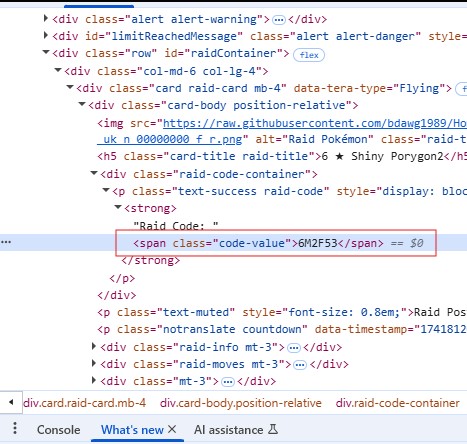Select the closing p tag line

coord(122,278)
